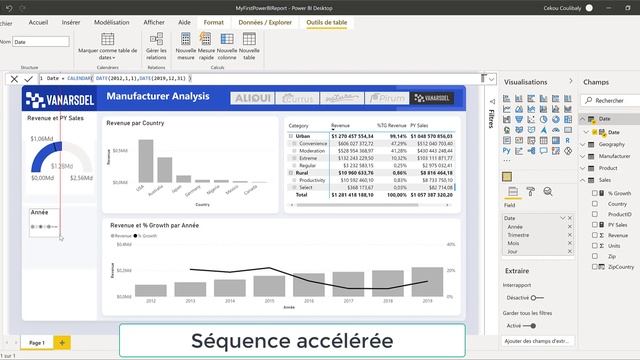Click the ALIQUI manufacturer button

tap(252, 98)
